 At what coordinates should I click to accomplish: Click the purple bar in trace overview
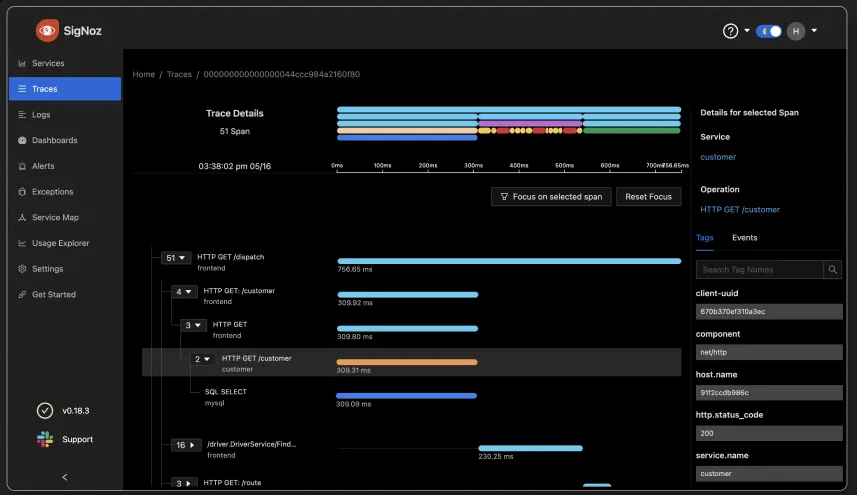[x=530, y=123]
